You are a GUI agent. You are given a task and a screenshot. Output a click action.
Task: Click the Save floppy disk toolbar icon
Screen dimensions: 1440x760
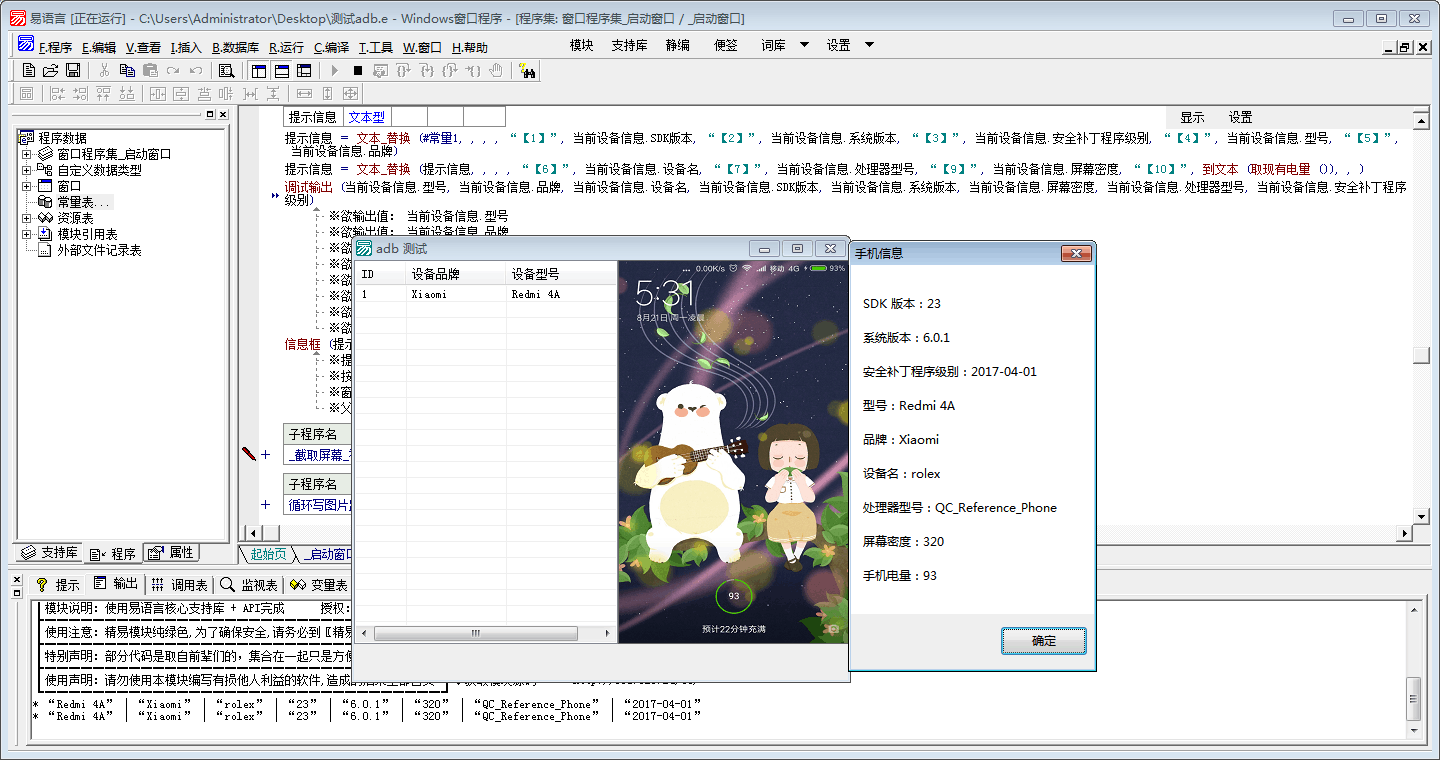[x=72, y=70]
